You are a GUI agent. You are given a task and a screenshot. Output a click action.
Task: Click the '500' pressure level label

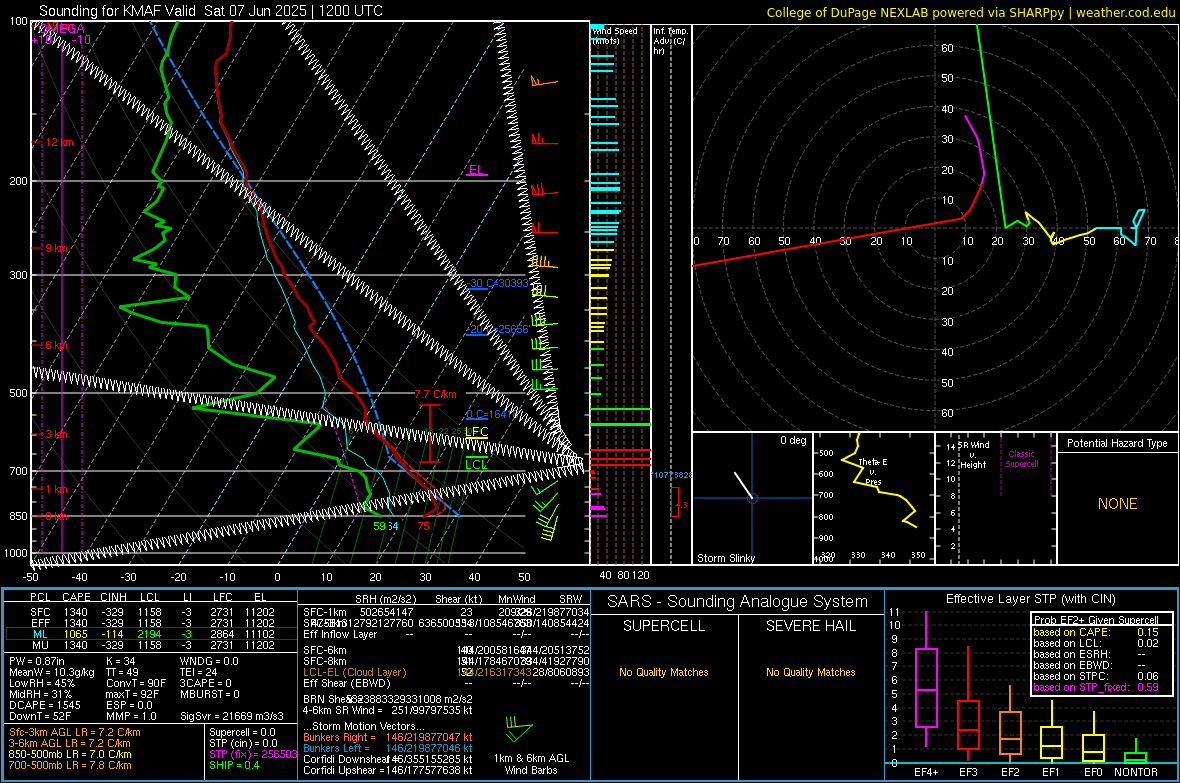point(18,393)
